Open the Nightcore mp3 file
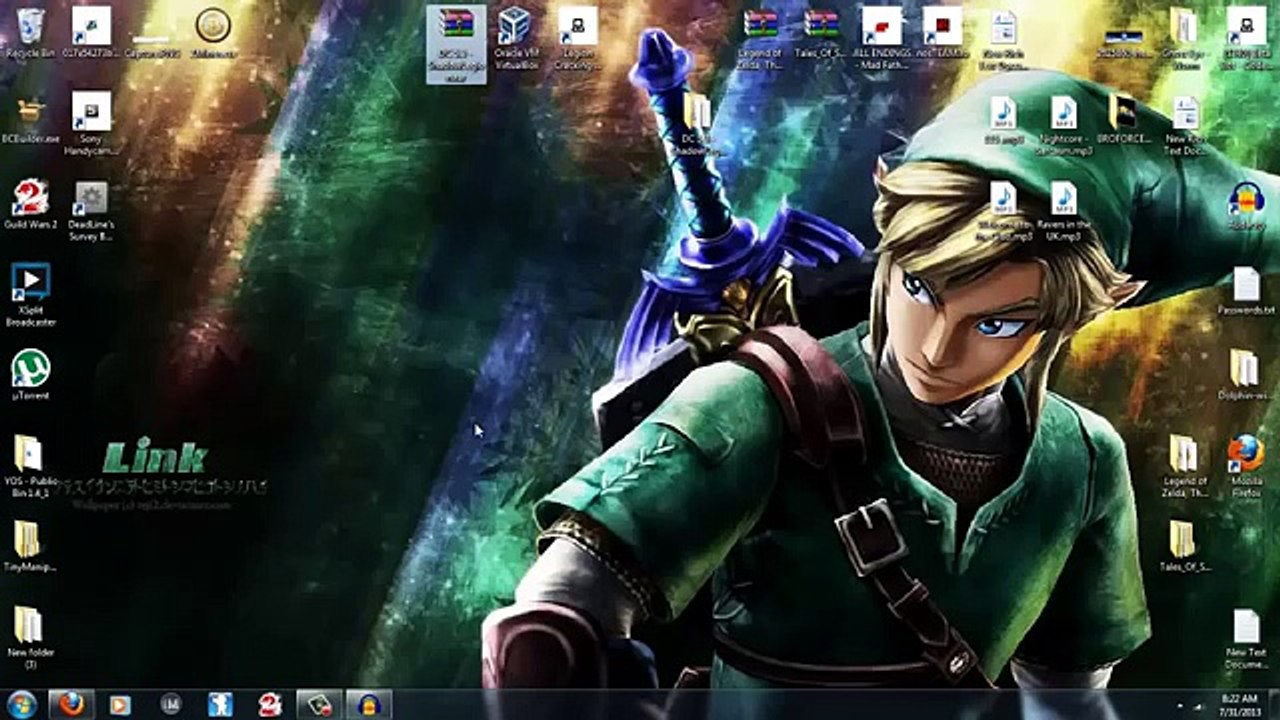 coord(1064,126)
